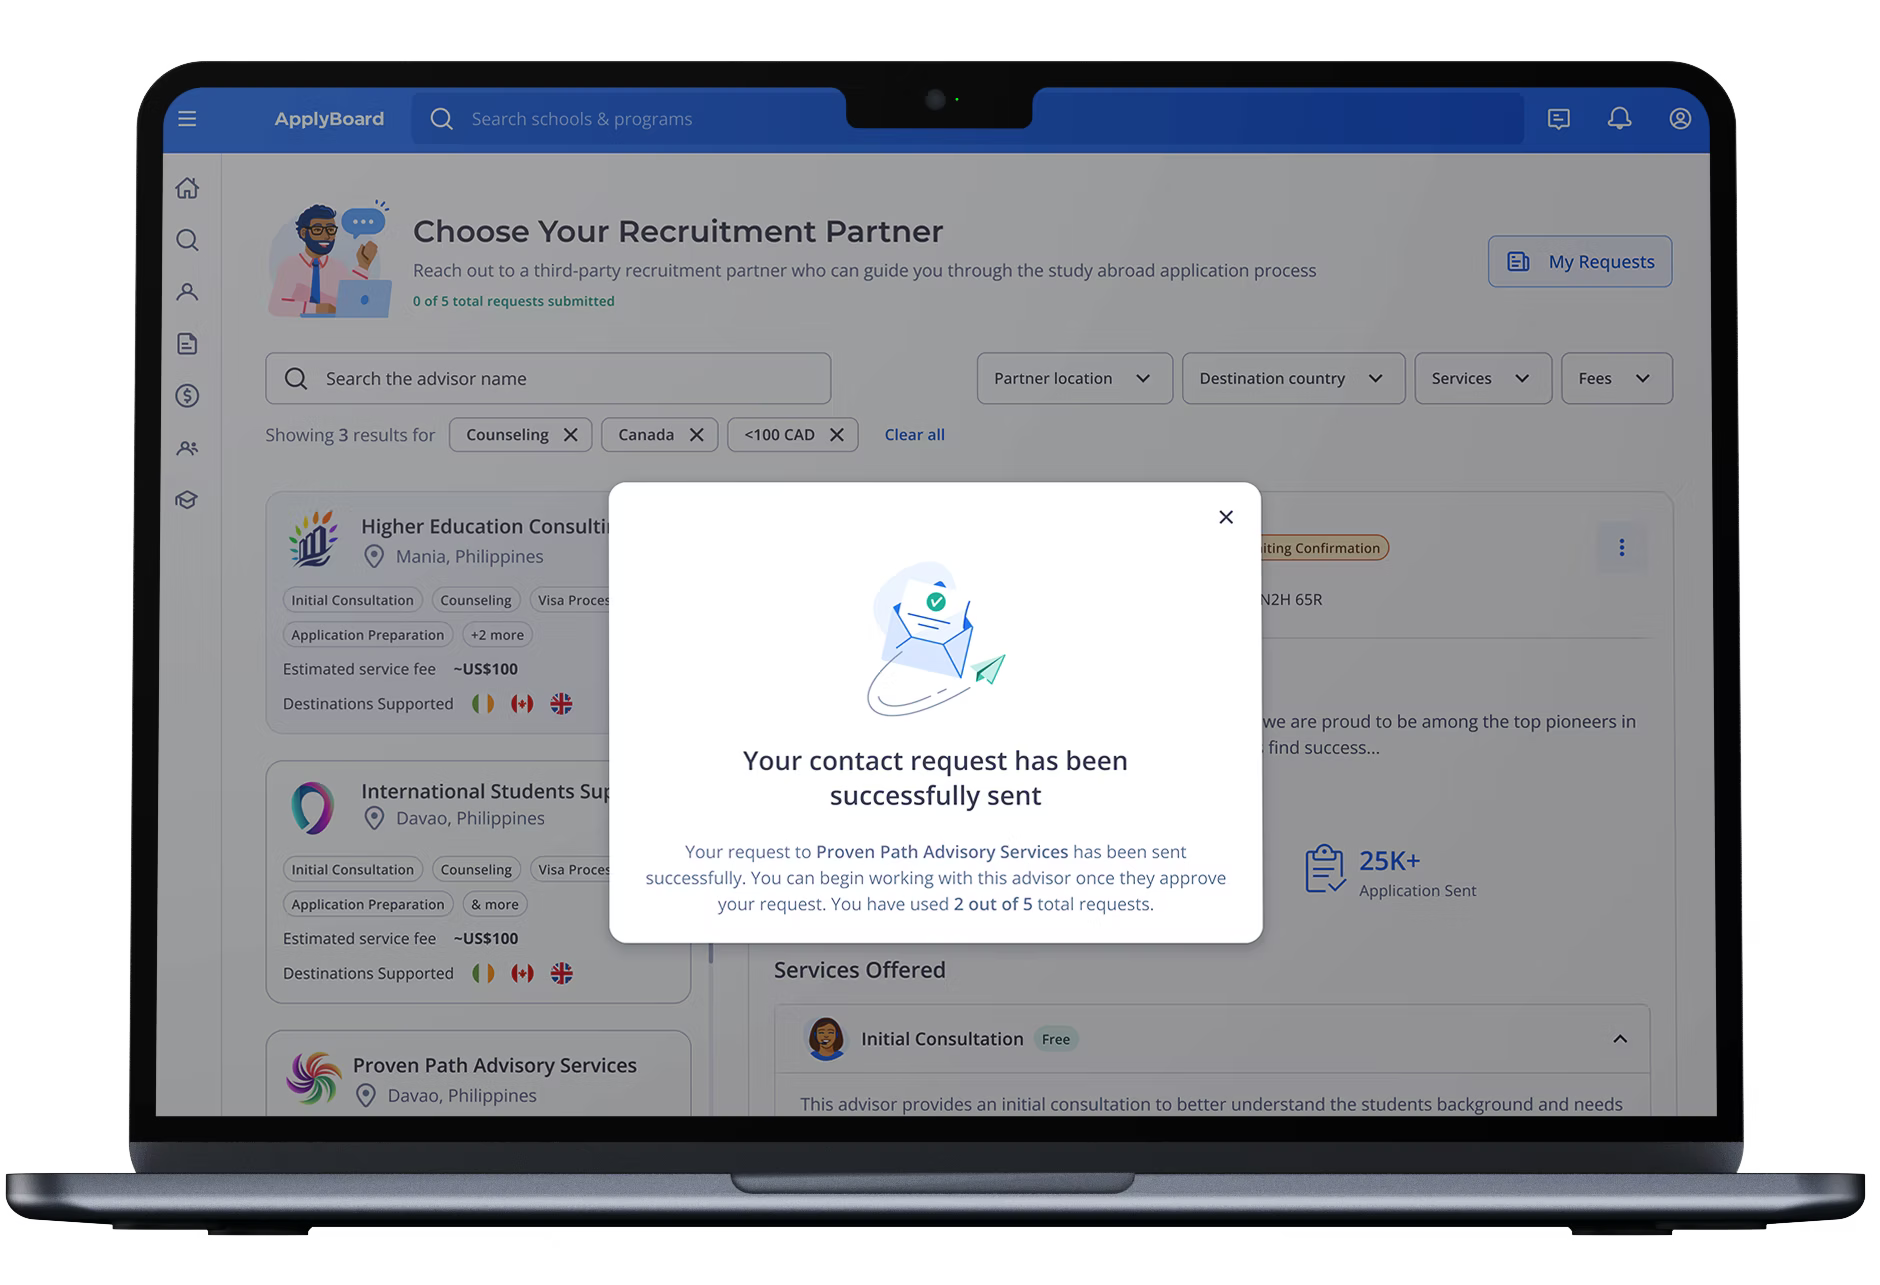Open My Requests
The height and width of the screenshot is (1285, 1880).
tap(1580, 262)
